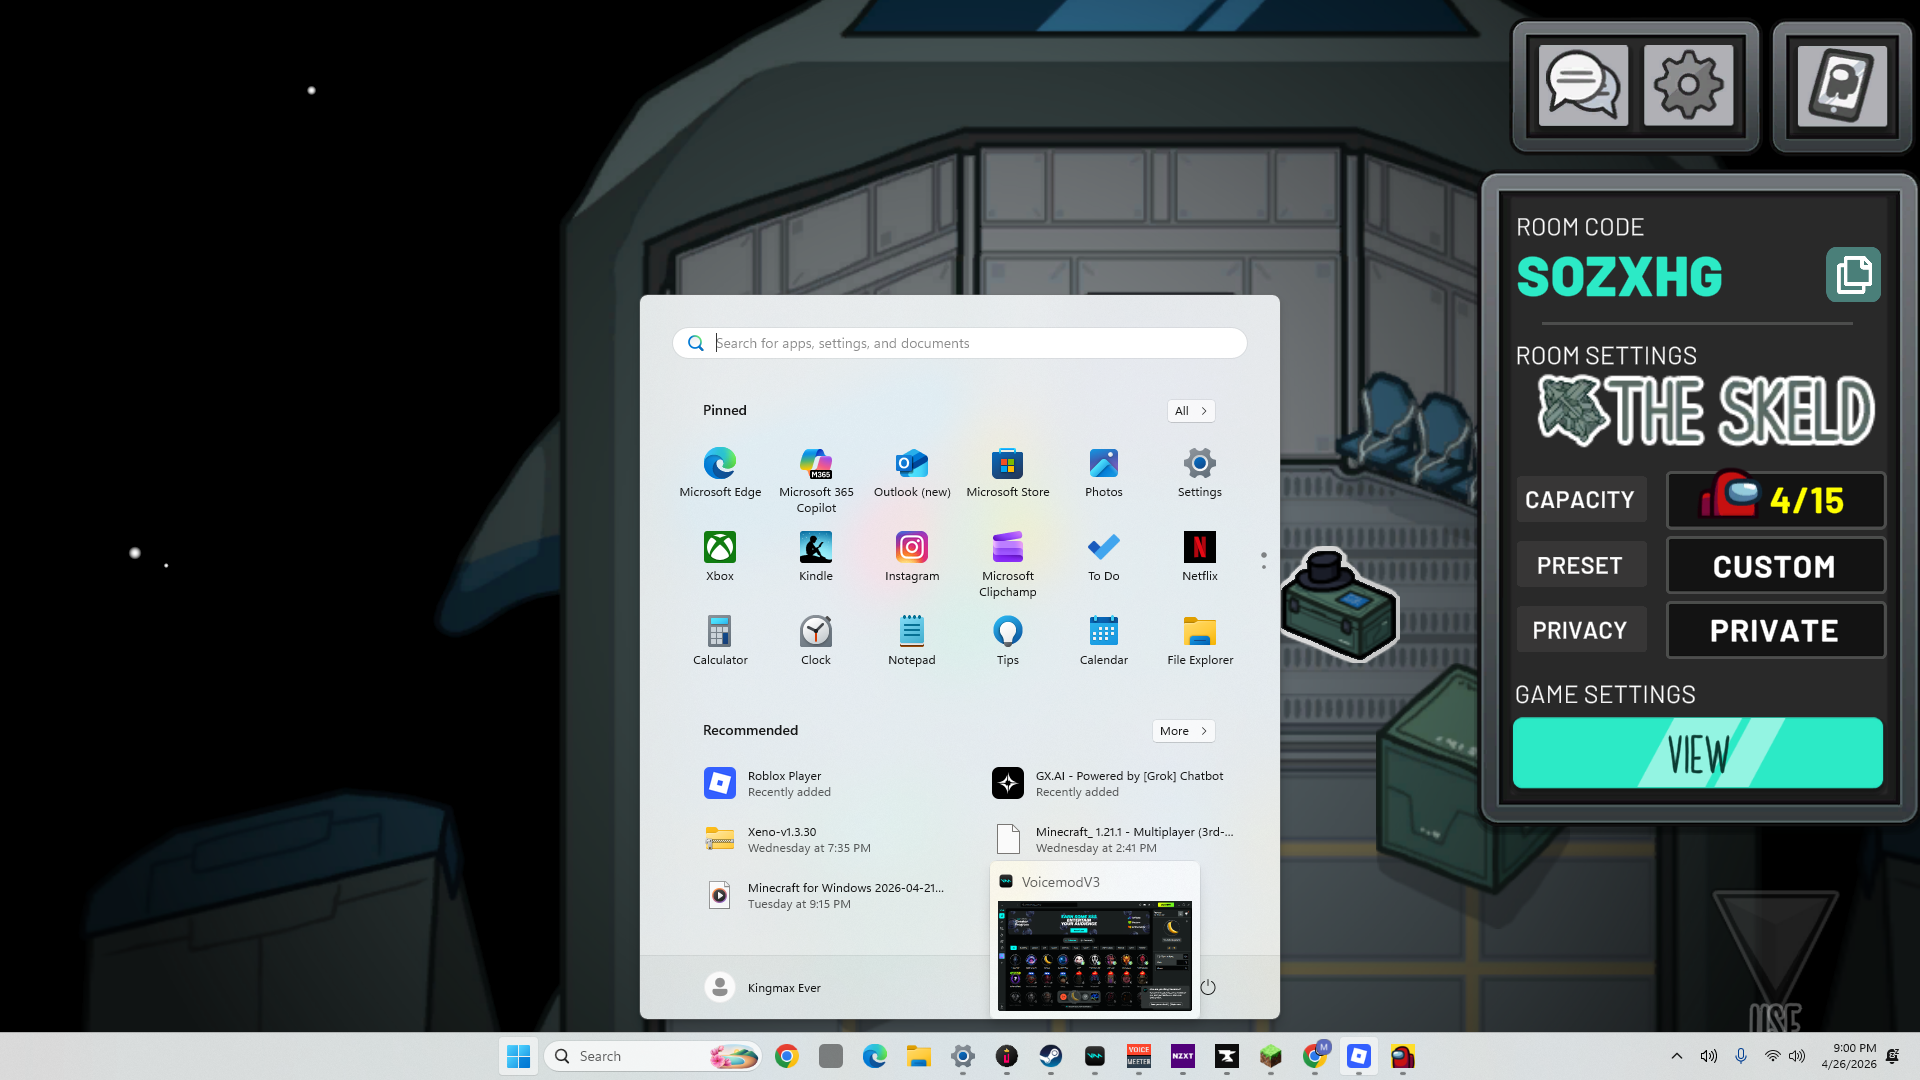1920x1080 pixels.
Task: Open the Photos pinned app
Action: click(x=1104, y=473)
